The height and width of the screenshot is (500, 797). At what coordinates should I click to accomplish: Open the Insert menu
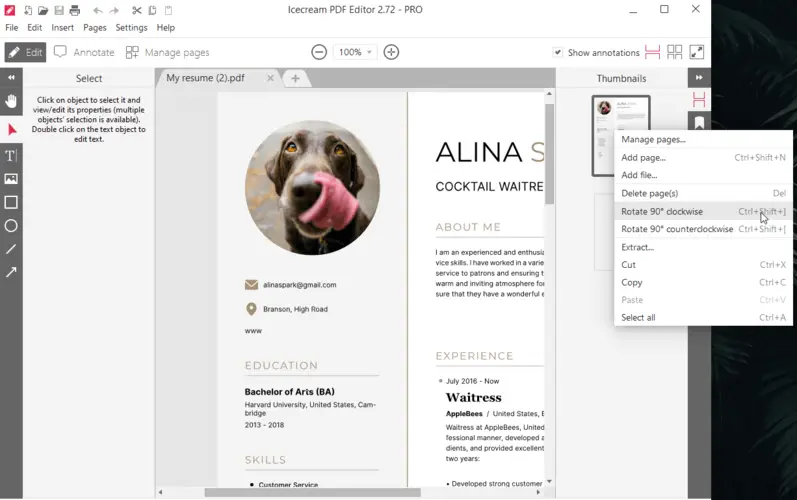pyautogui.click(x=63, y=27)
